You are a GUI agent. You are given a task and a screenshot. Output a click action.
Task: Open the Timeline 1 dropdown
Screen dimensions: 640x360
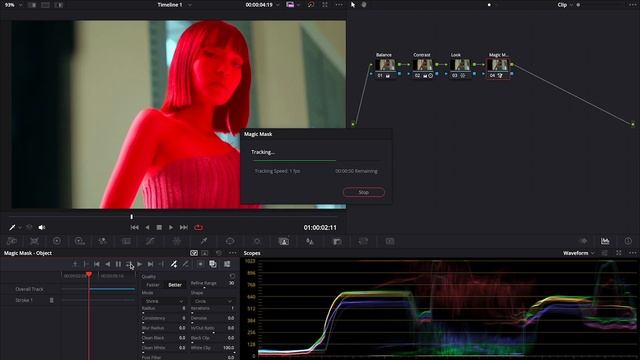[174, 5]
